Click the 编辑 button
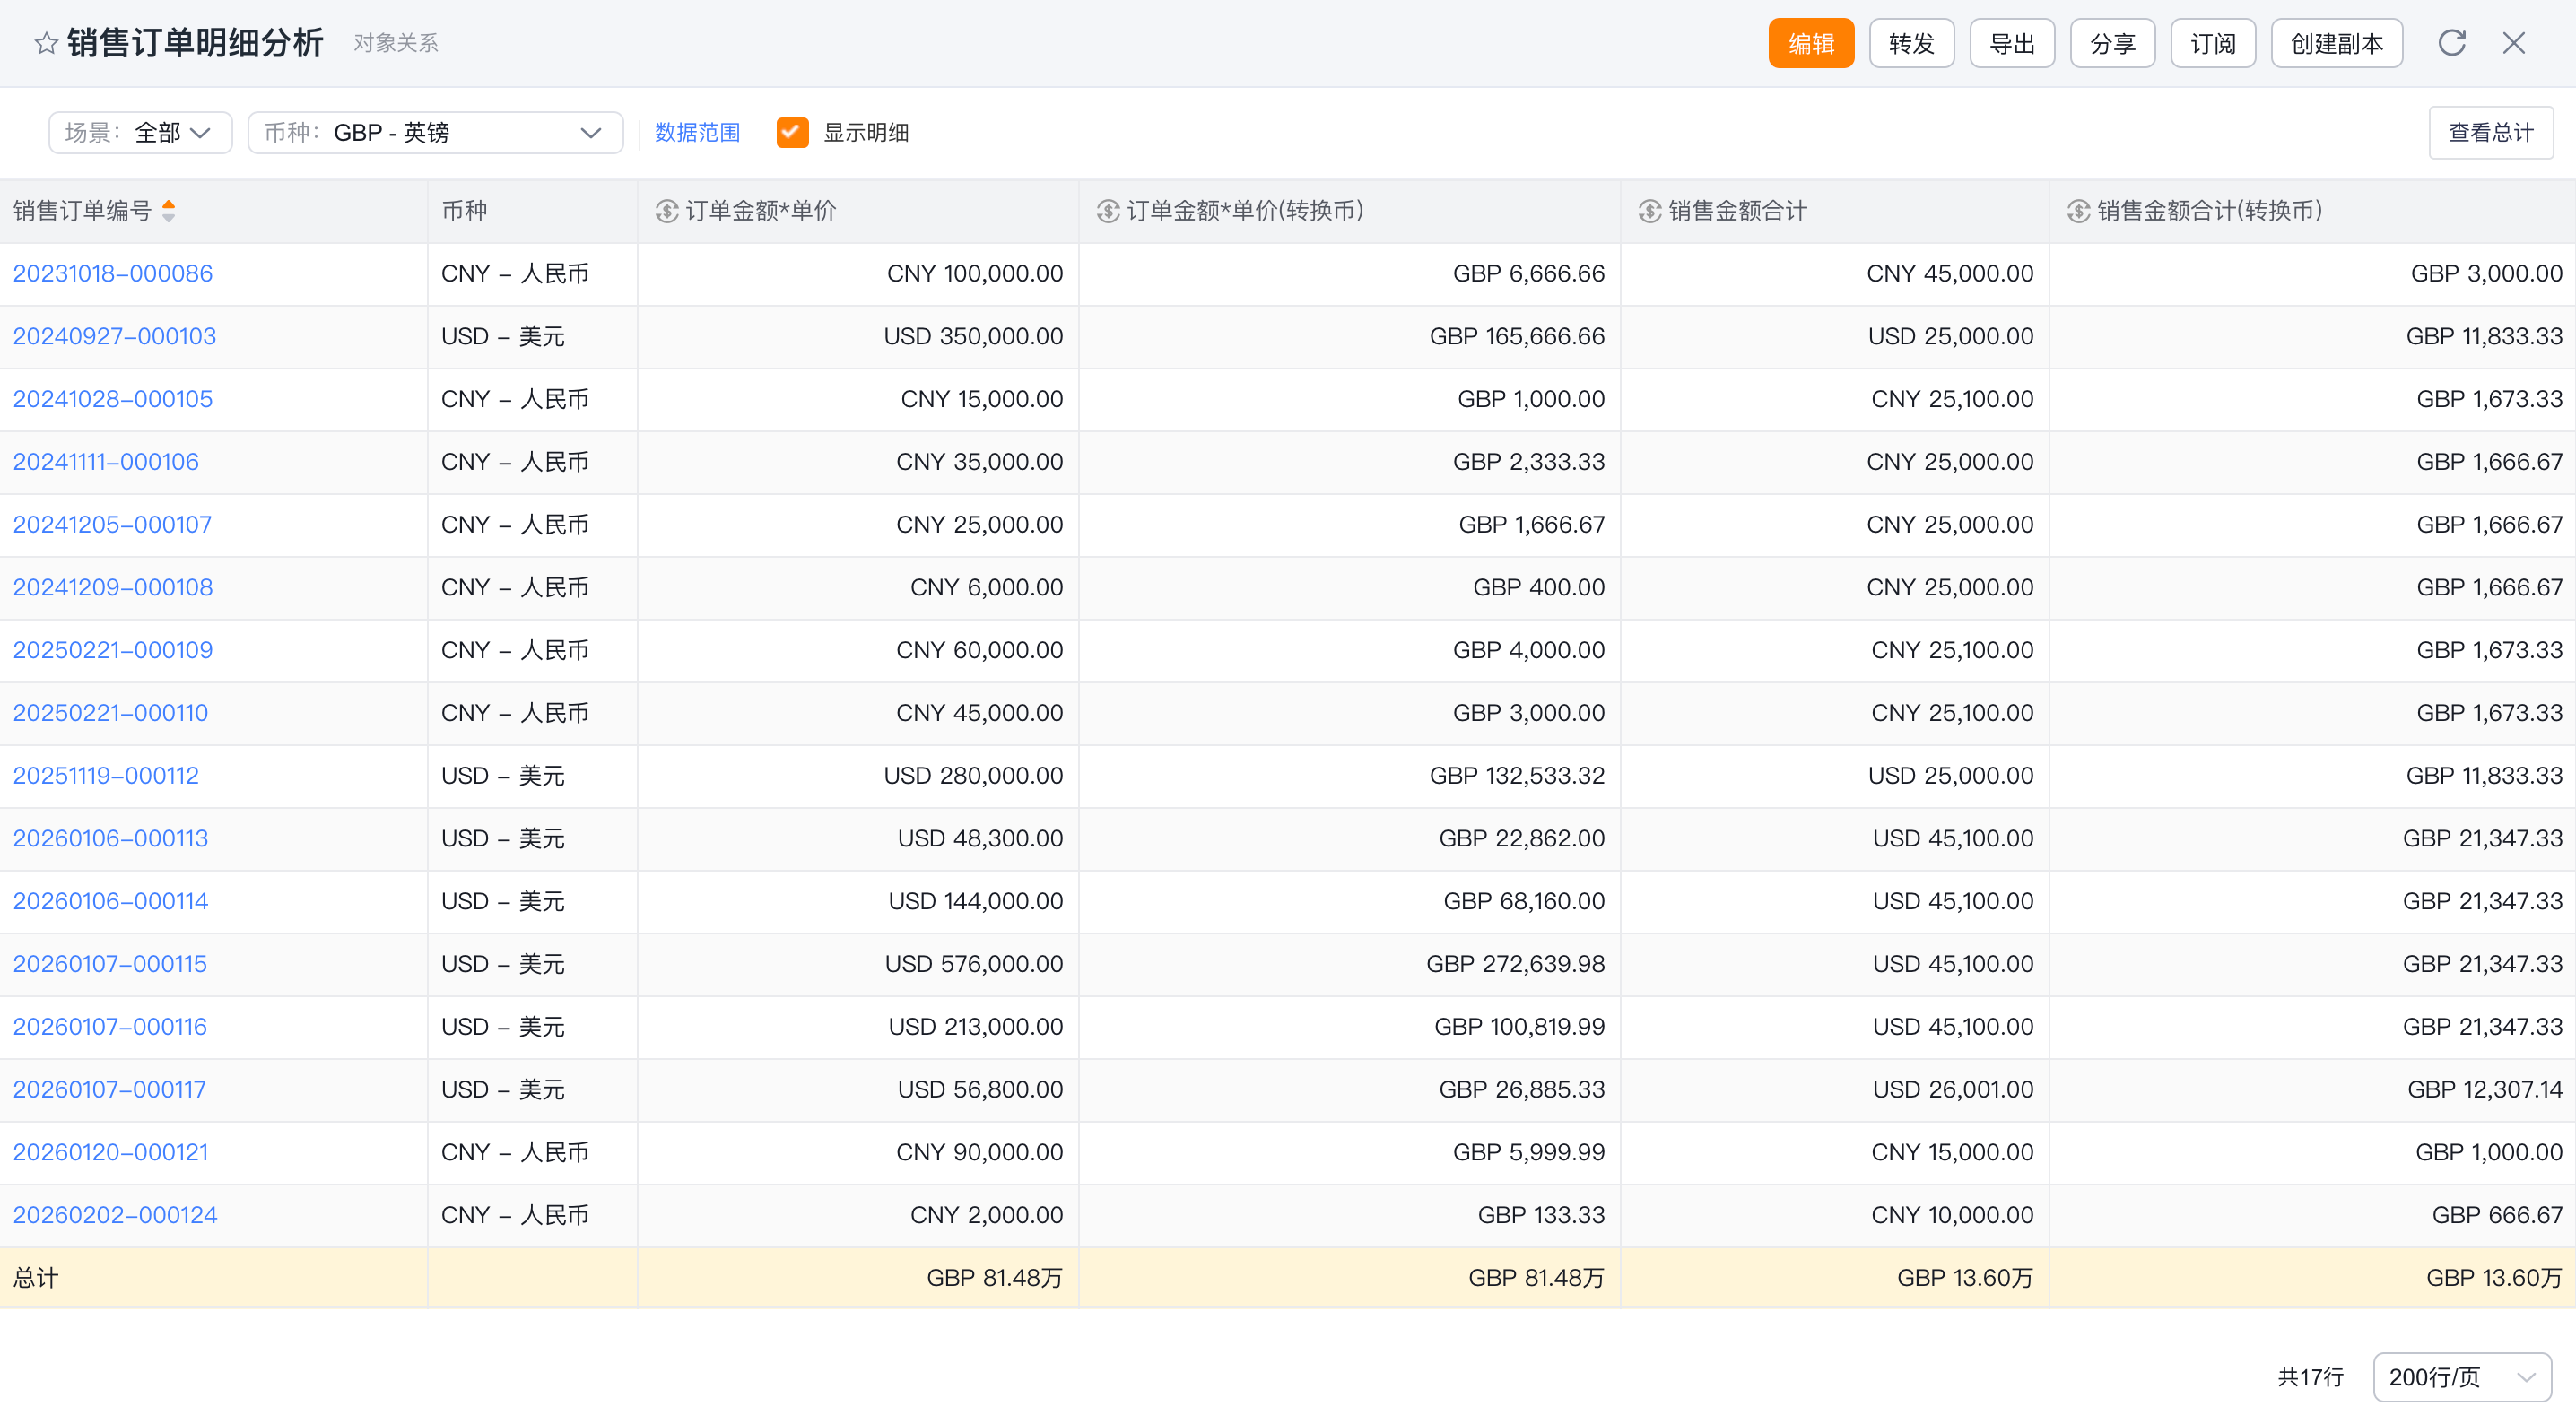This screenshot has width=2576, height=1415. pyautogui.click(x=1811, y=43)
